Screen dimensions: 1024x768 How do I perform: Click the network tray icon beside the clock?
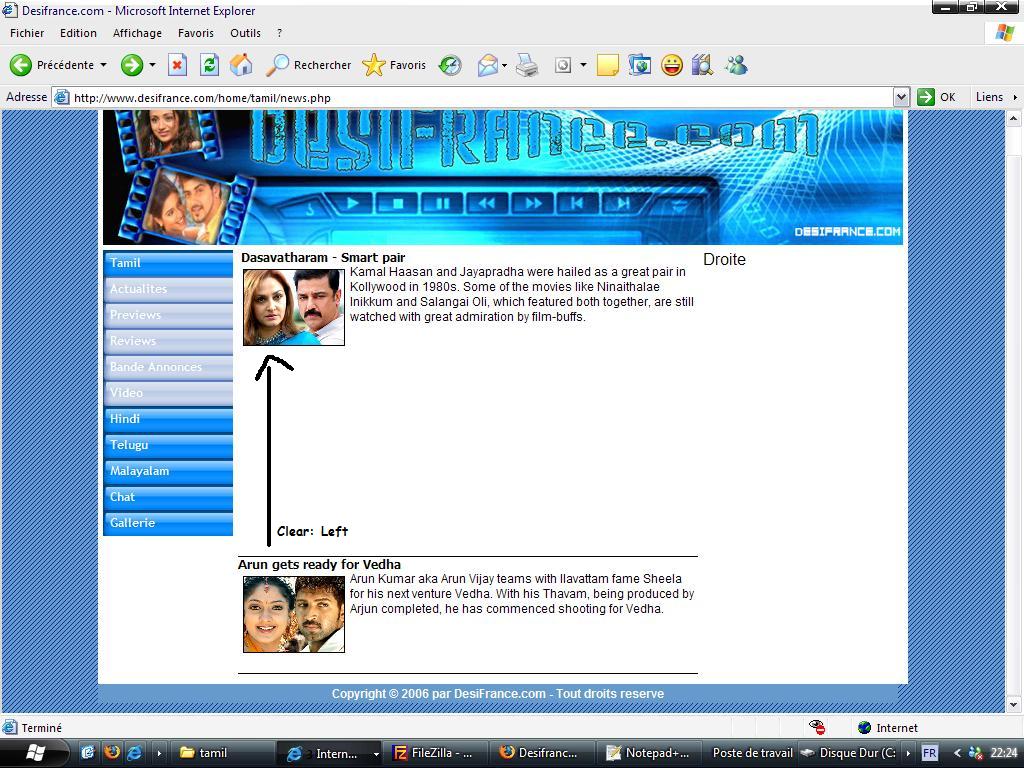(975, 753)
